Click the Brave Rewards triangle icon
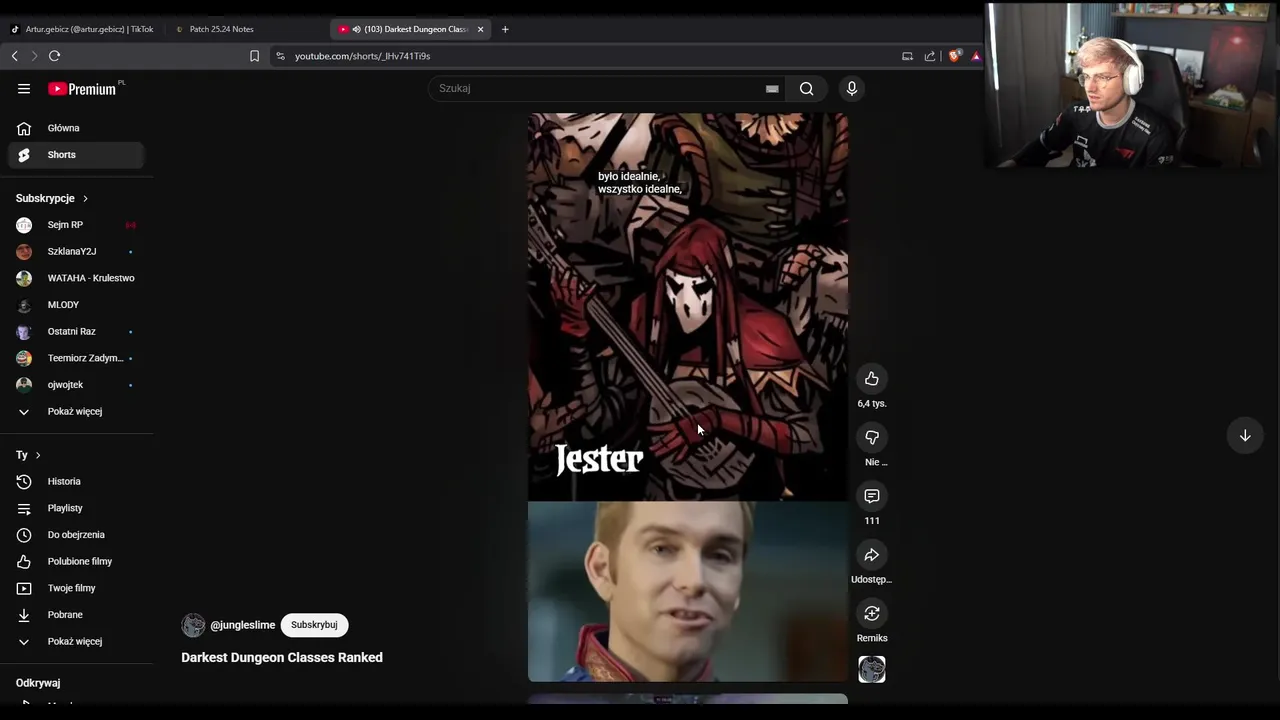 [976, 56]
